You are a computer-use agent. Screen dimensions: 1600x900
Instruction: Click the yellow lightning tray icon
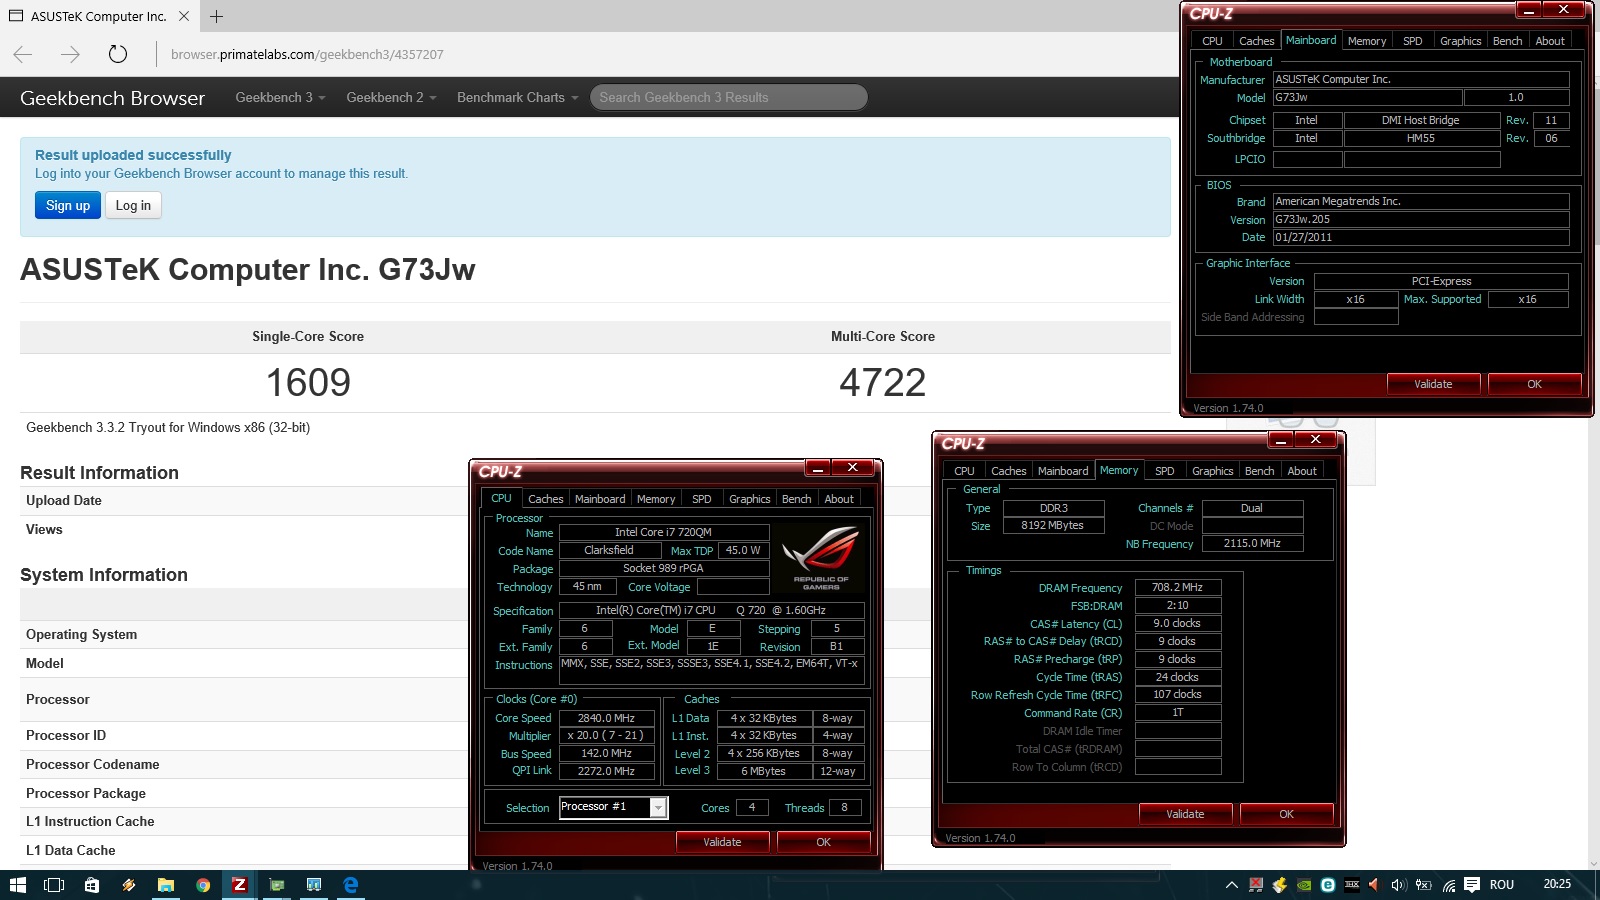click(1279, 885)
